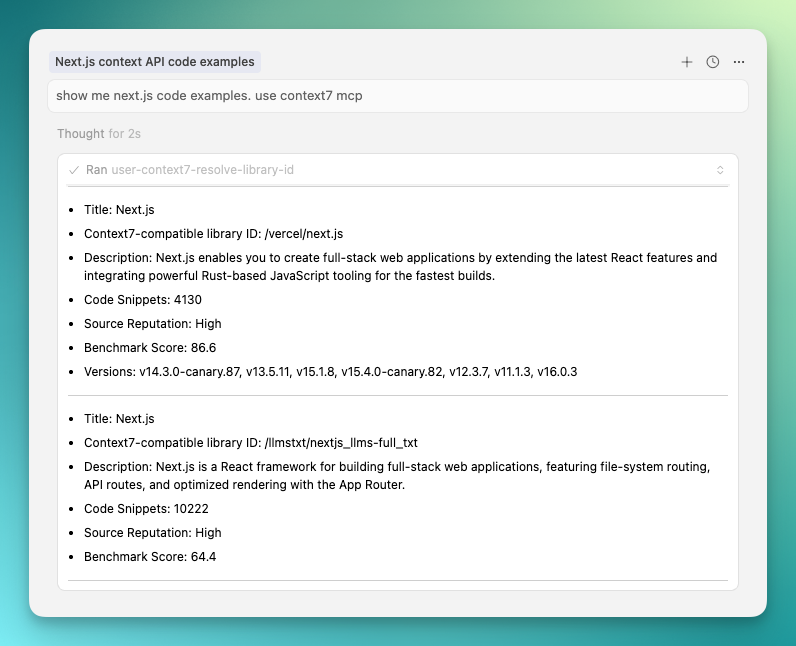Click "Source Reputation: High" in the second result

tap(152, 533)
